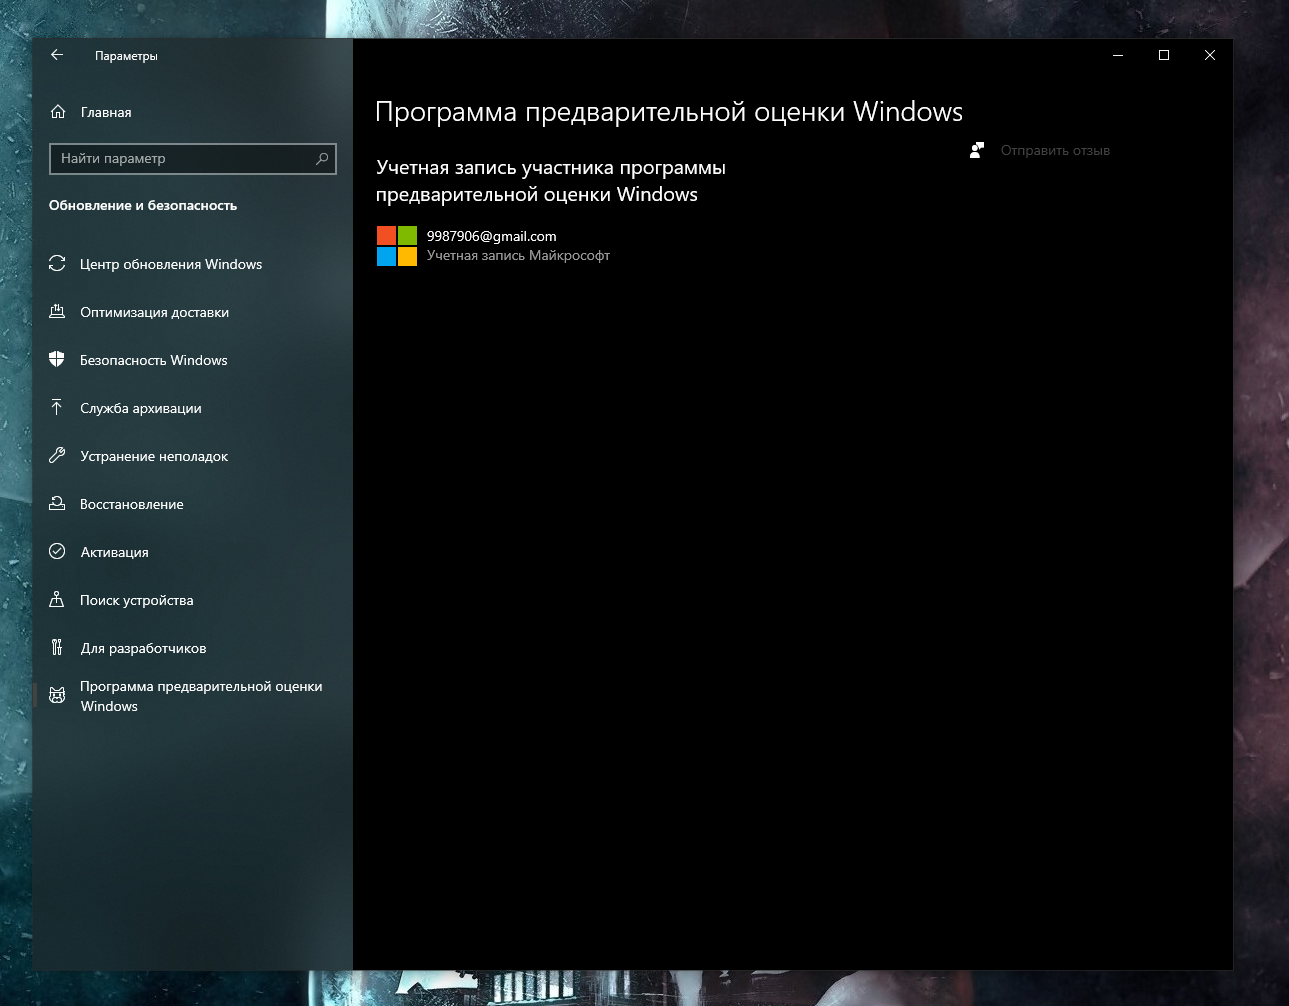Go to Активация page
This screenshot has width=1289, height=1006.
192,552
